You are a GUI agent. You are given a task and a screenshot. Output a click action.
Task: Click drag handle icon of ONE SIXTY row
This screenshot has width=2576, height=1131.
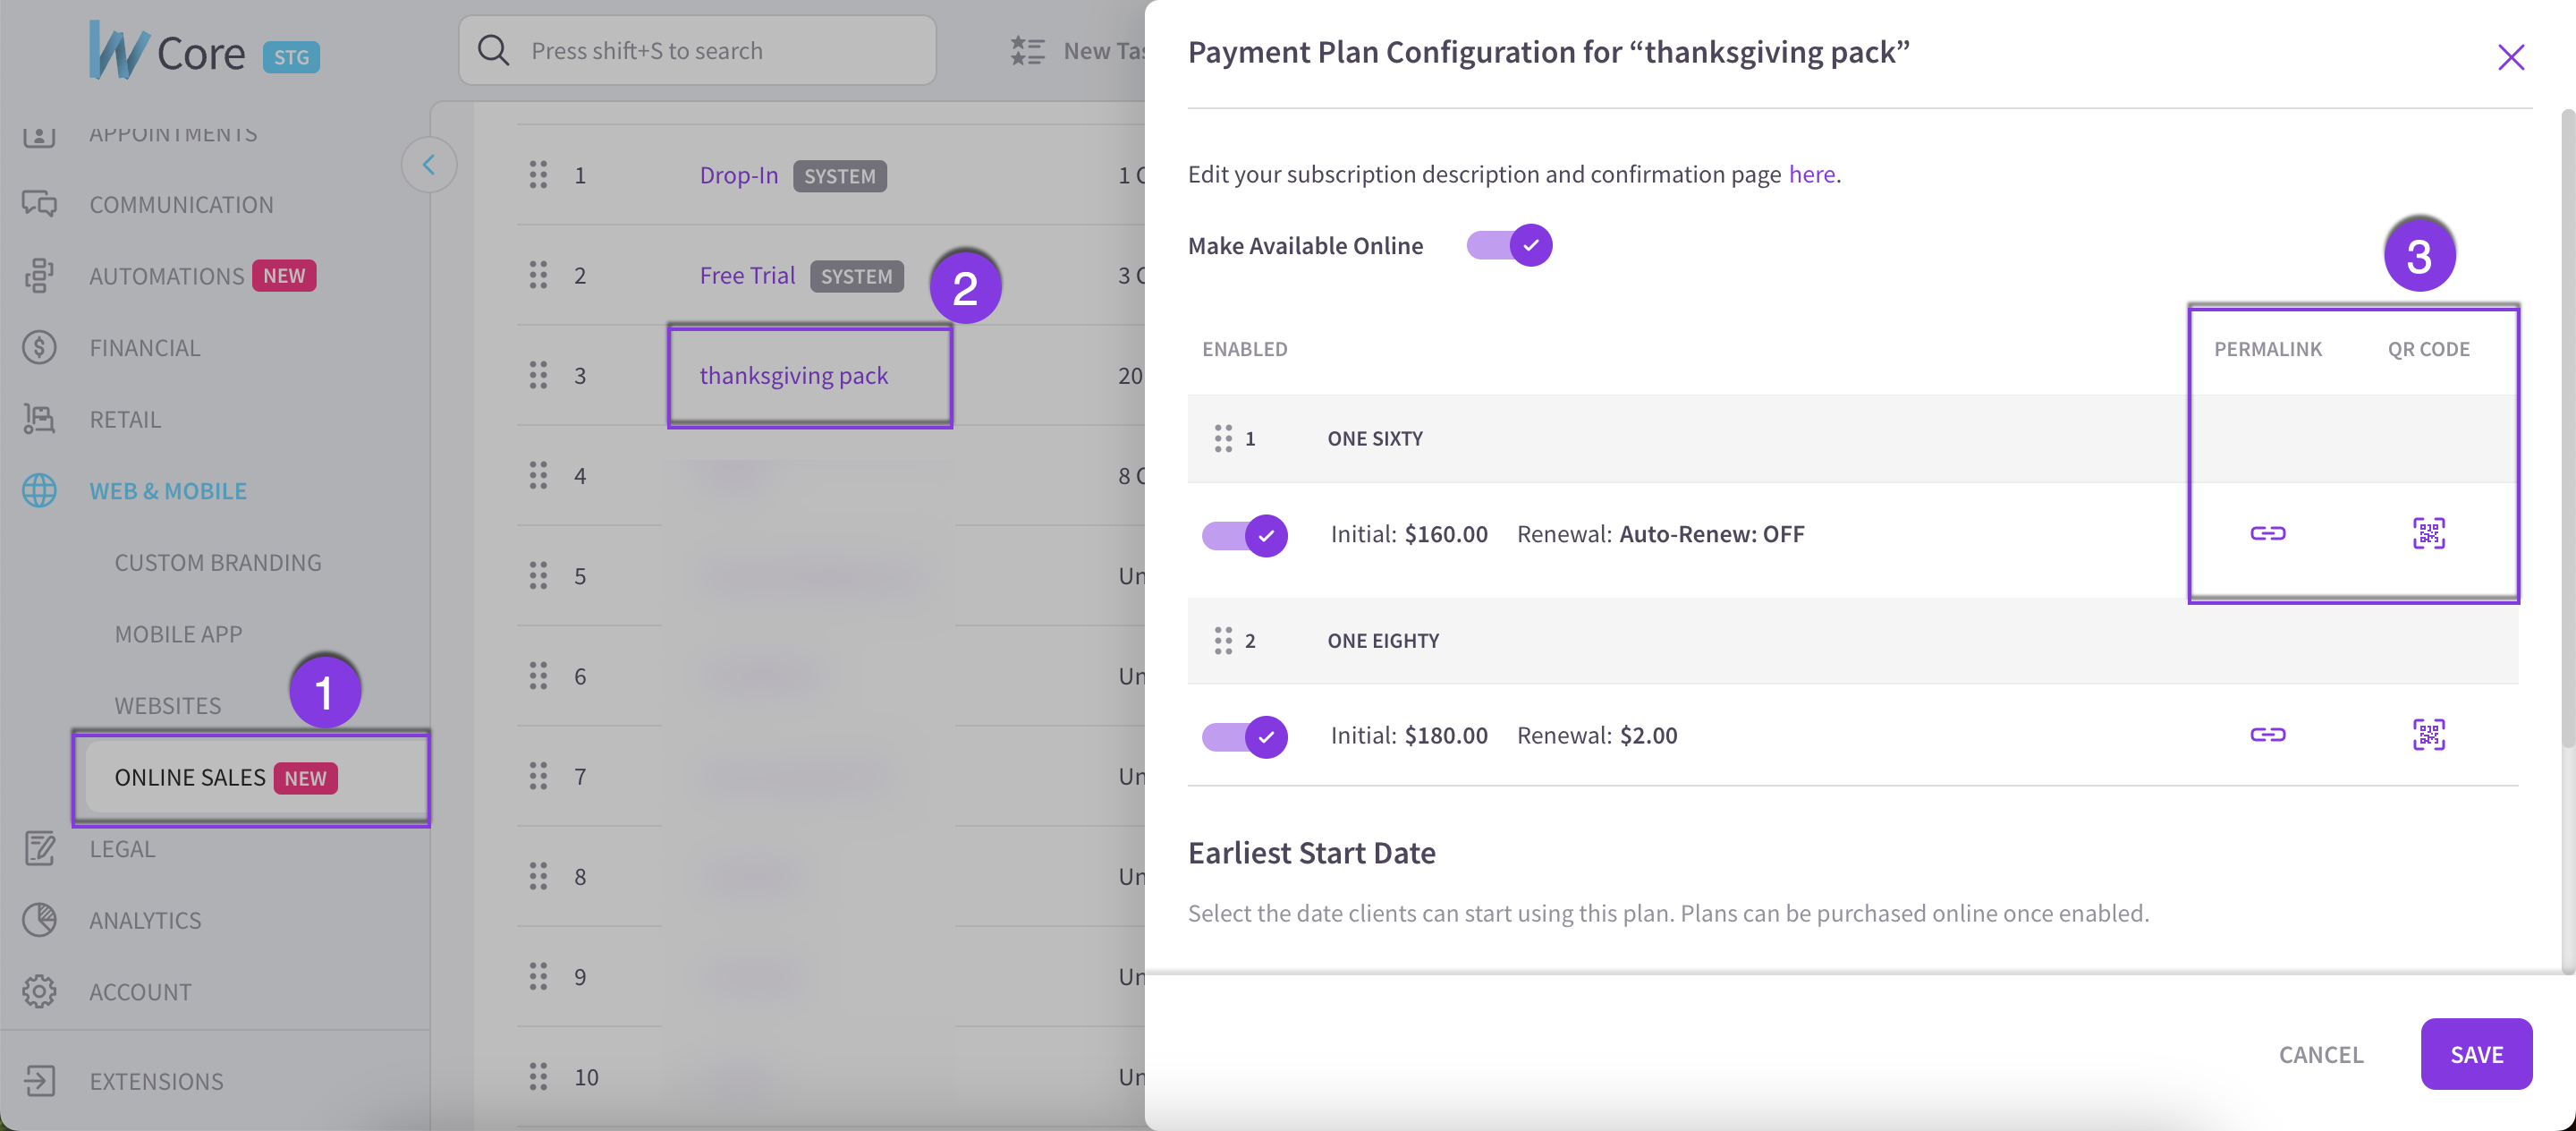tap(1222, 438)
